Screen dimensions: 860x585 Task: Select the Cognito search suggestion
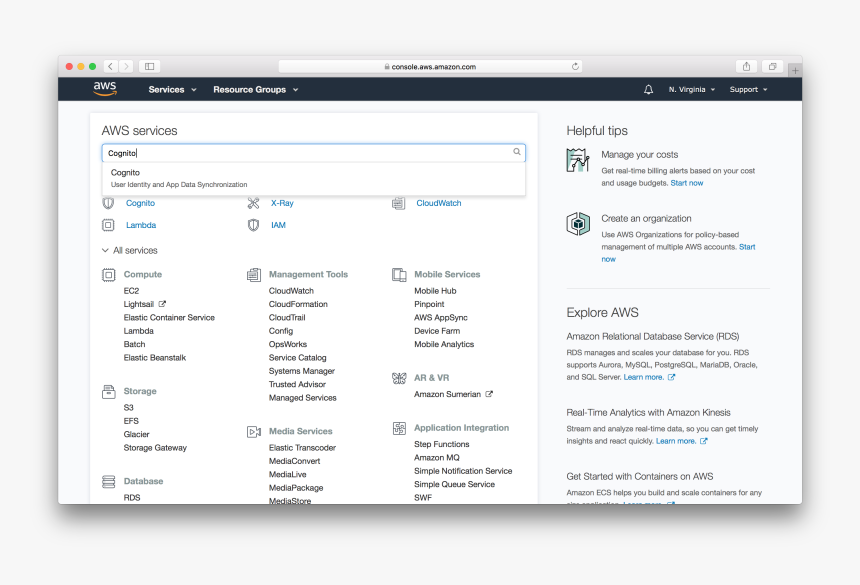tap(314, 178)
